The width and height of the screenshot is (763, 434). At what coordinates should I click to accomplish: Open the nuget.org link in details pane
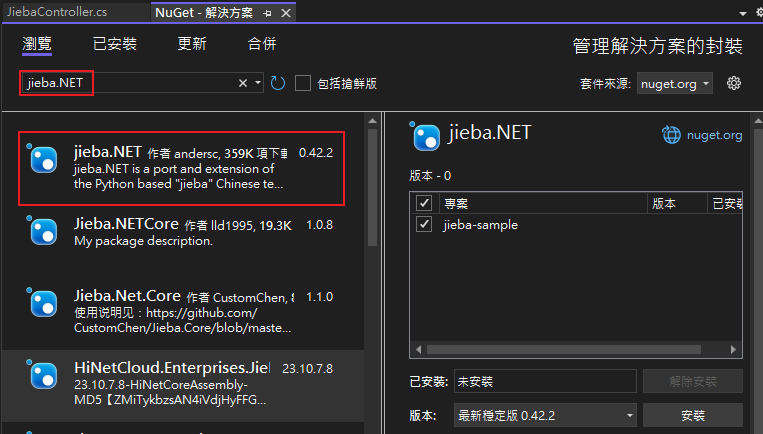(x=714, y=135)
